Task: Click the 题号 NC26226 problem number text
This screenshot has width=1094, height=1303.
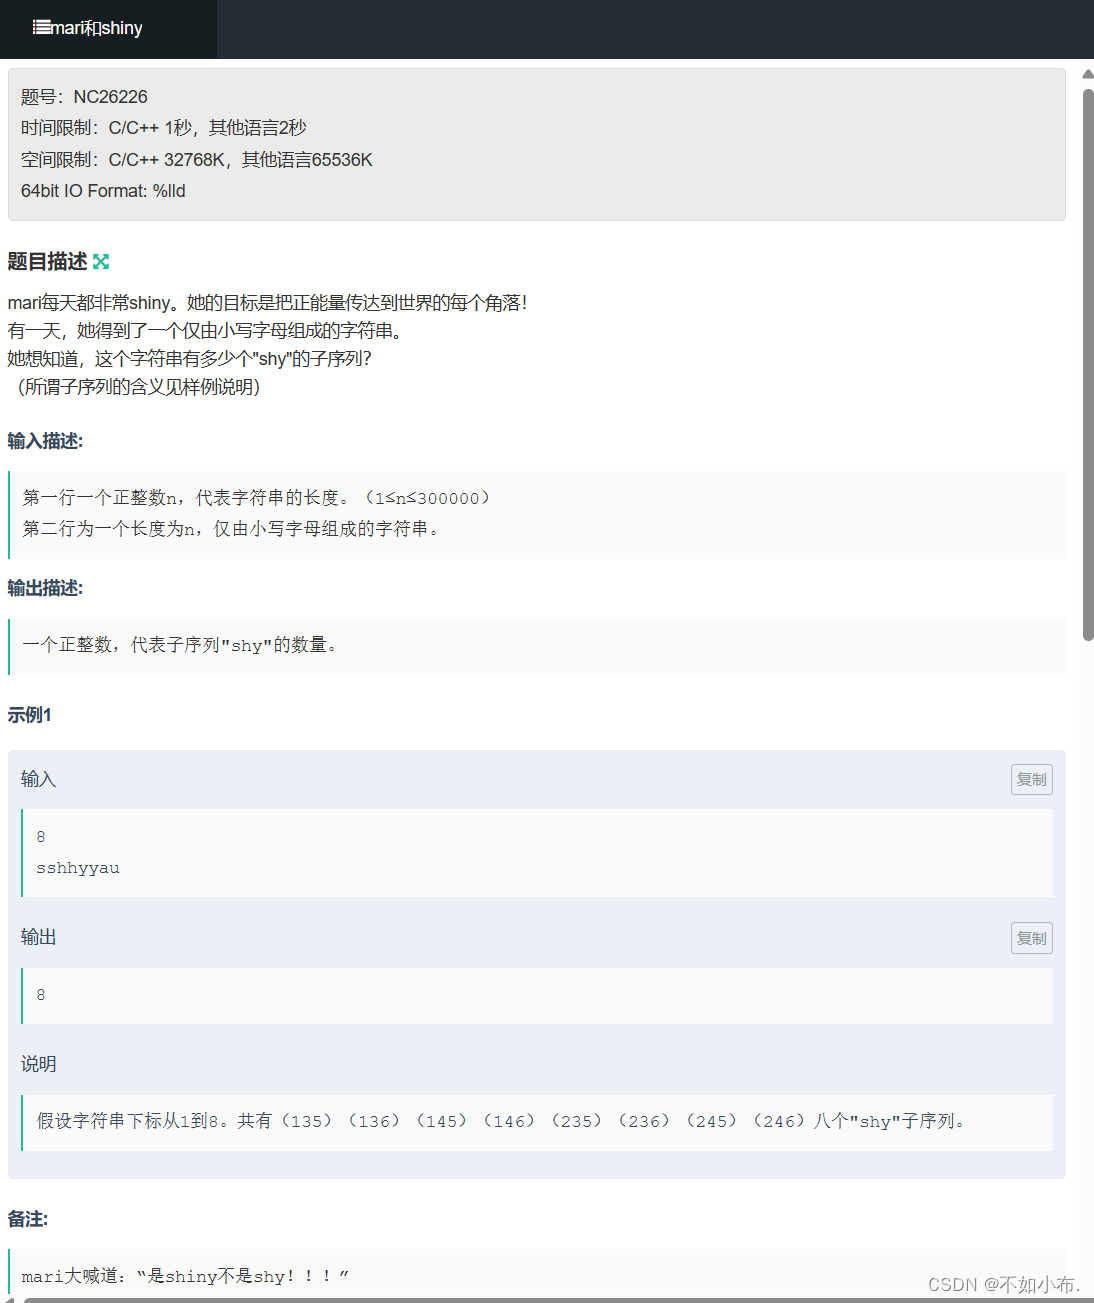Action: (83, 96)
